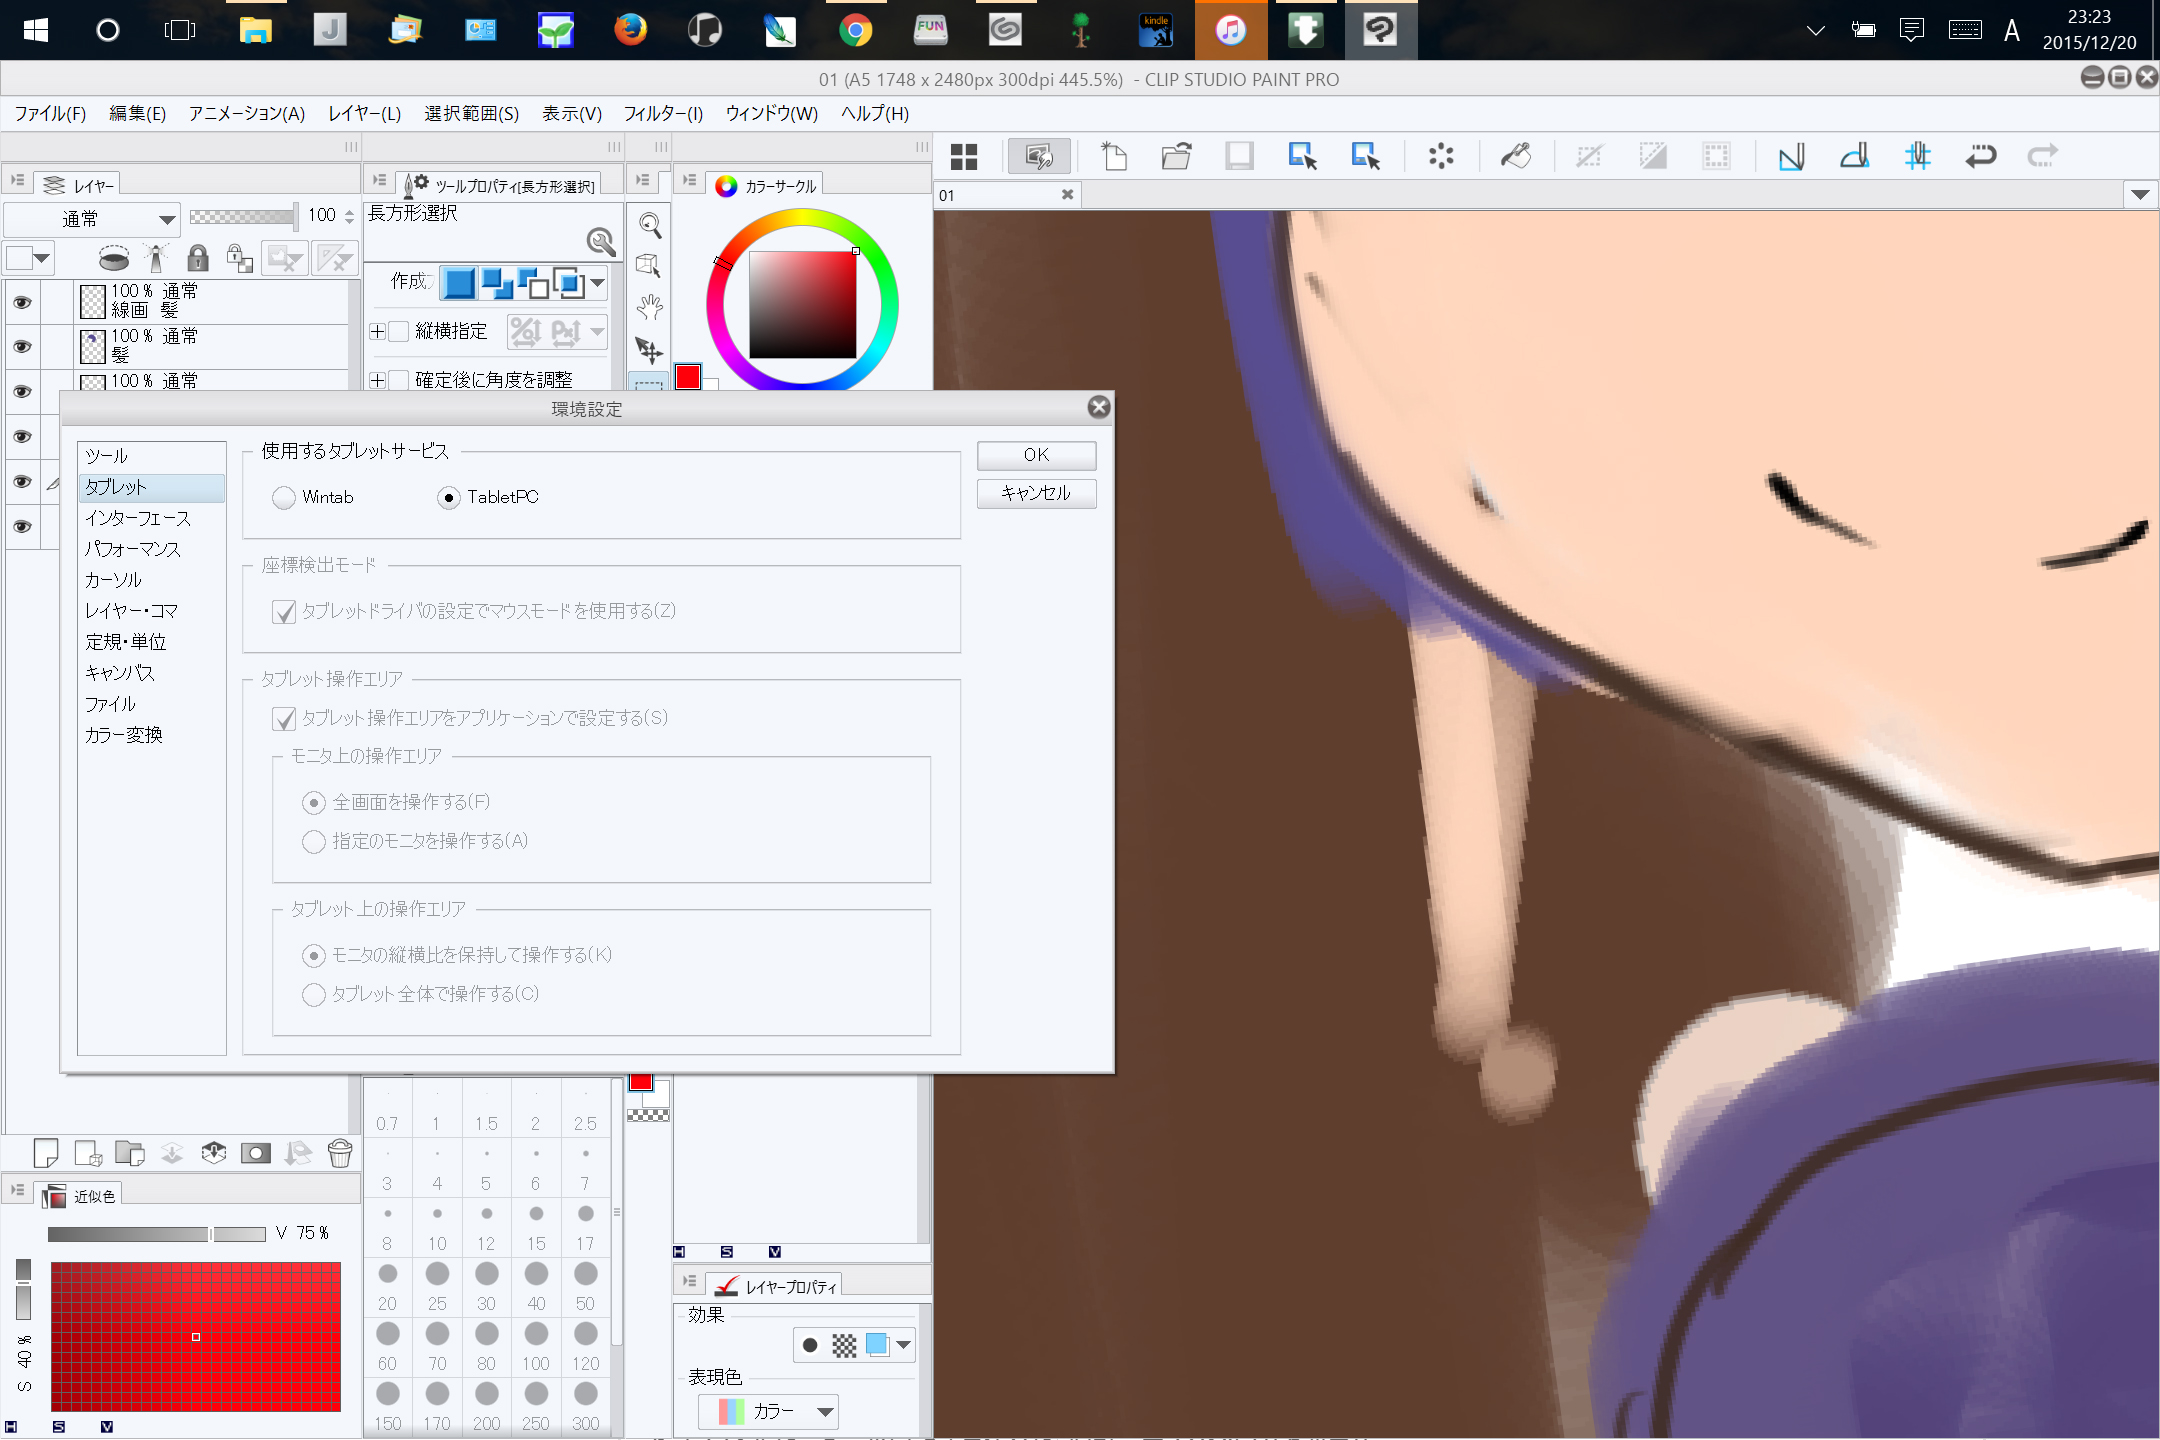The width and height of the screenshot is (2160, 1440).
Task: Open the 通常 blend mode dropdown
Action: 92,218
